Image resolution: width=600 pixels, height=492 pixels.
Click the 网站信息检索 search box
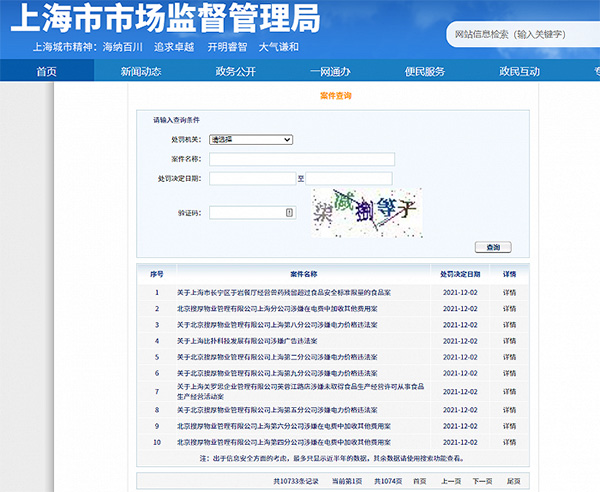click(523, 34)
